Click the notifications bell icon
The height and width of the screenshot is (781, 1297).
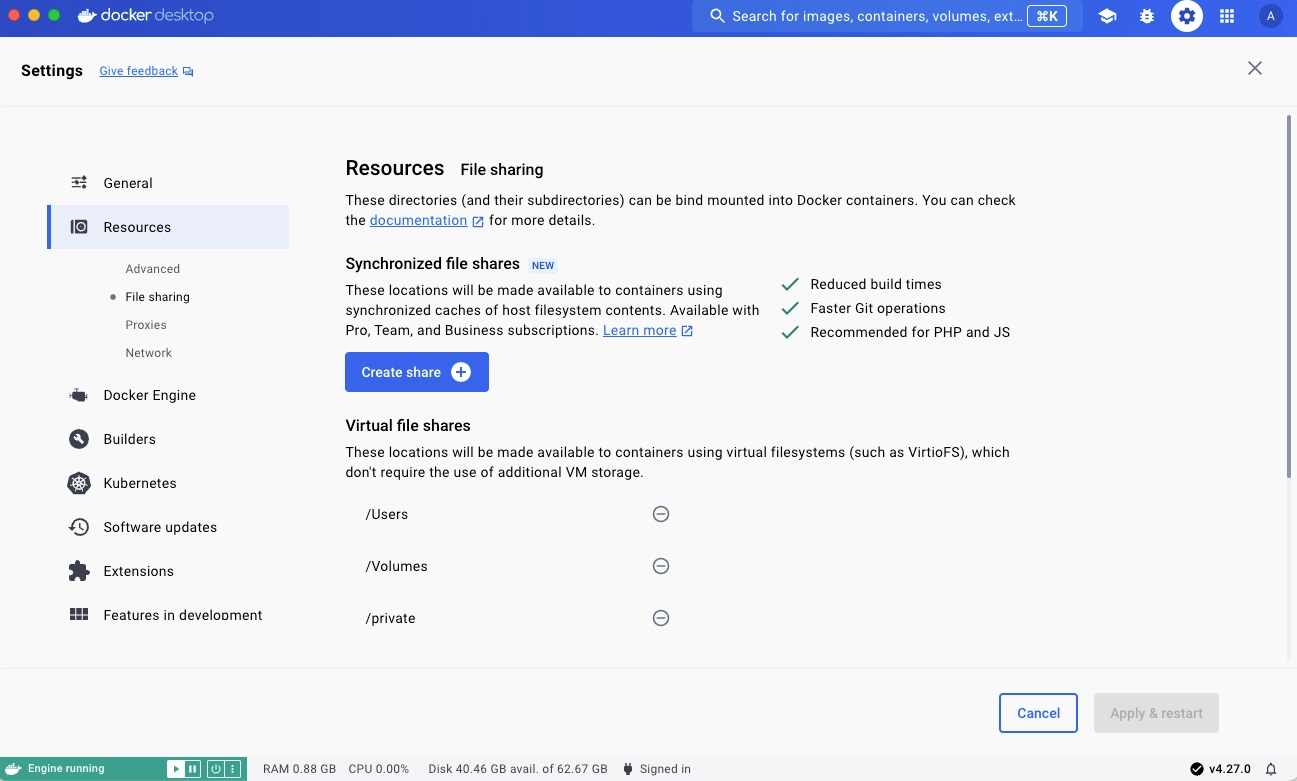tap(1271, 769)
